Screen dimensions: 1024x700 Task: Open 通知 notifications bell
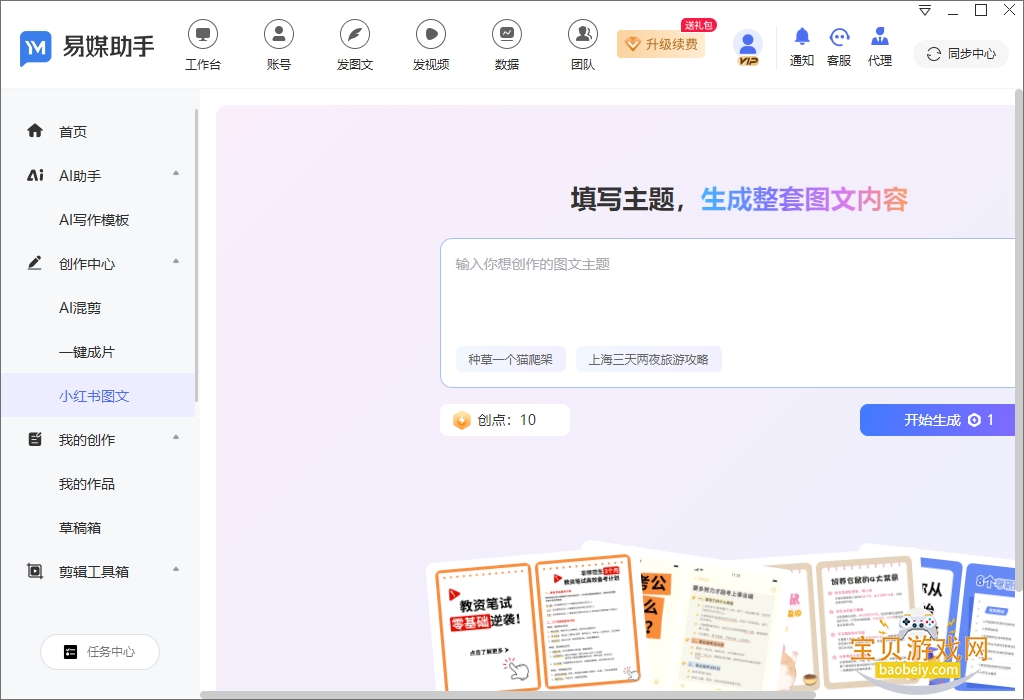[x=802, y=37]
